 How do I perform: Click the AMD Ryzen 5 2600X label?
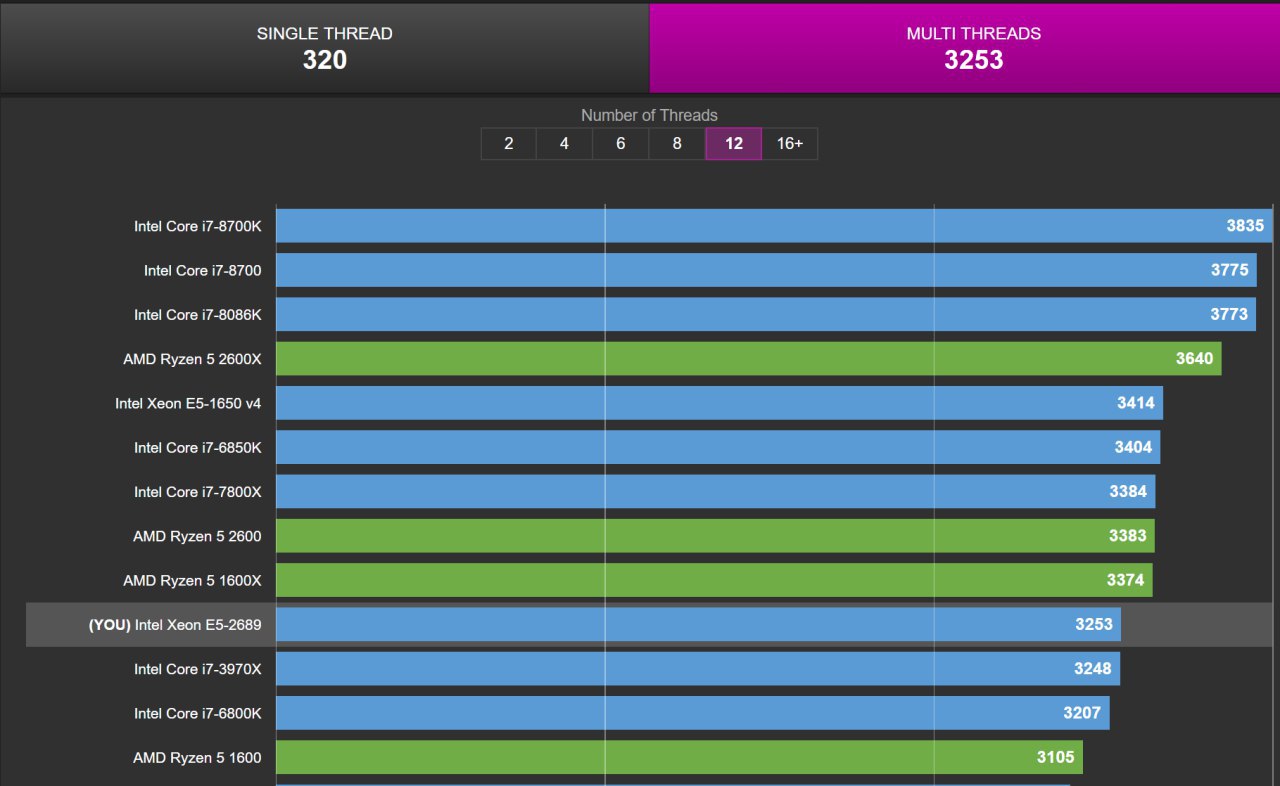[x=192, y=358]
